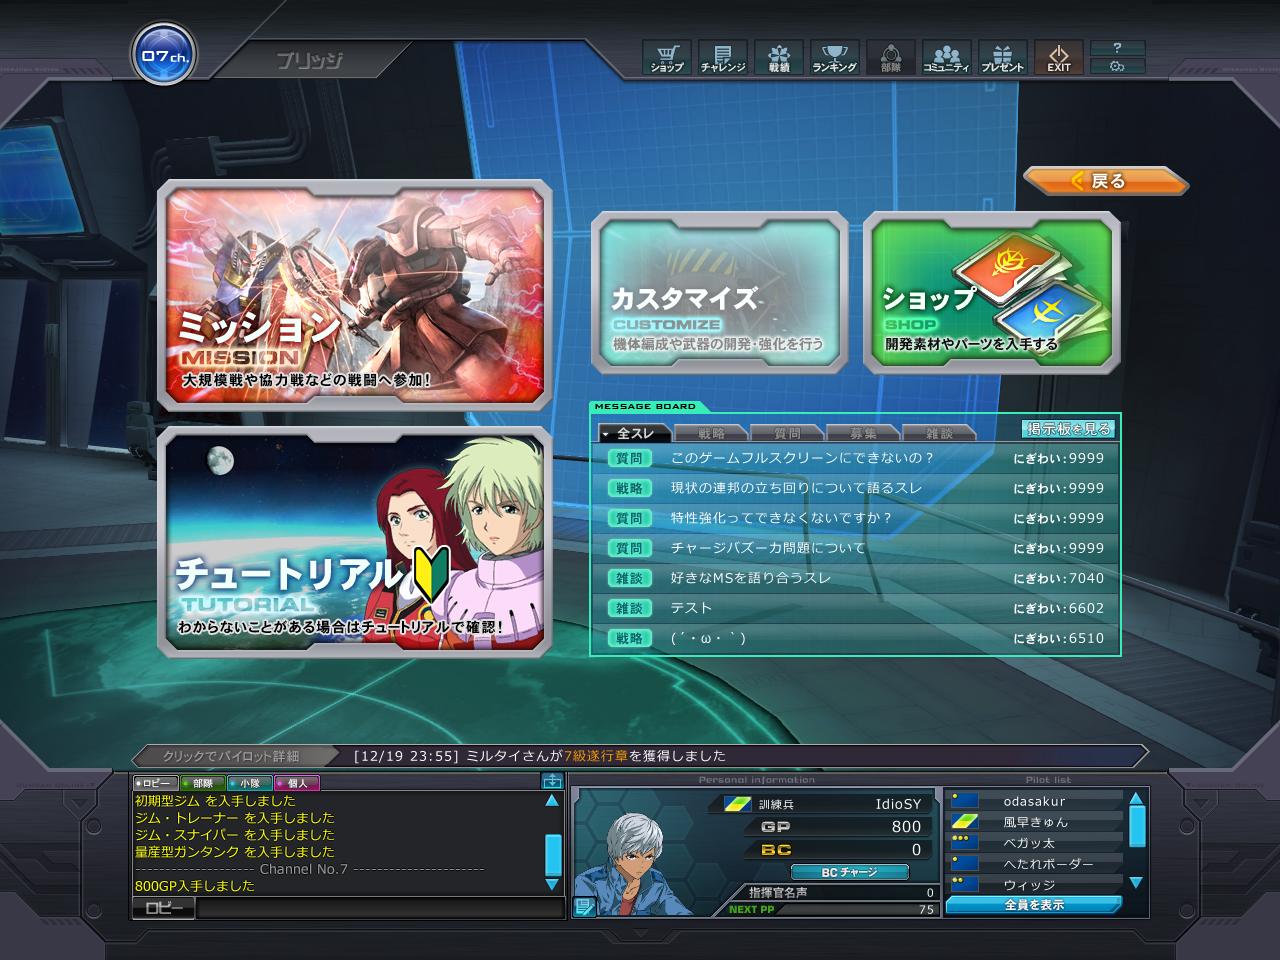Click the pilot list scrollbar thumb
The height and width of the screenshot is (960, 1280).
pos(1136,826)
